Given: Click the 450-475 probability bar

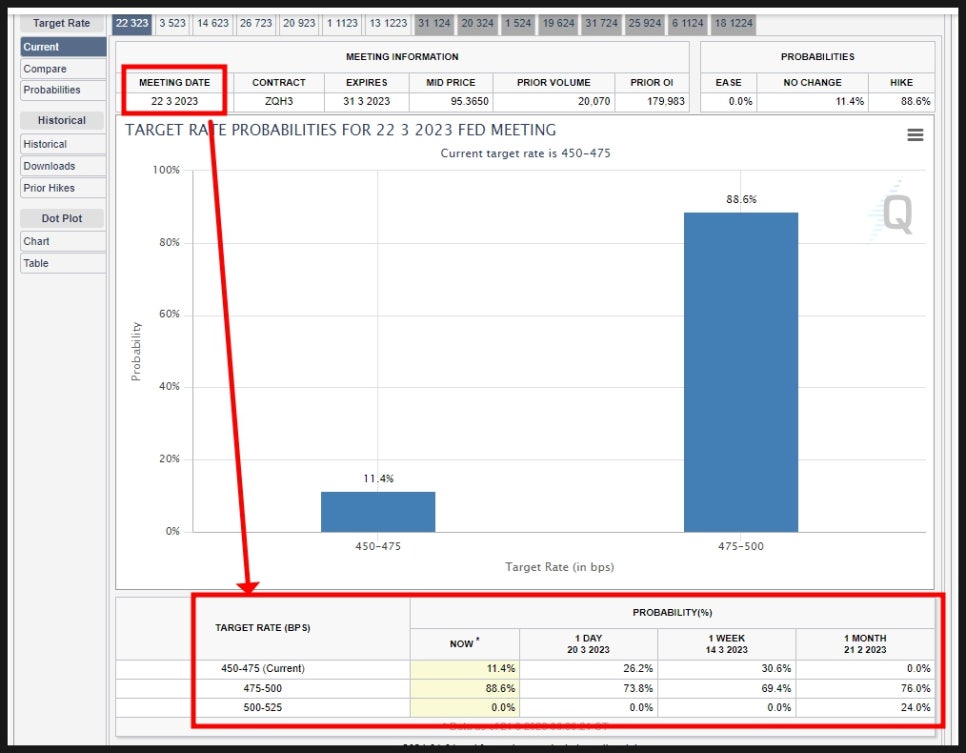Looking at the screenshot, I should (x=378, y=511).
